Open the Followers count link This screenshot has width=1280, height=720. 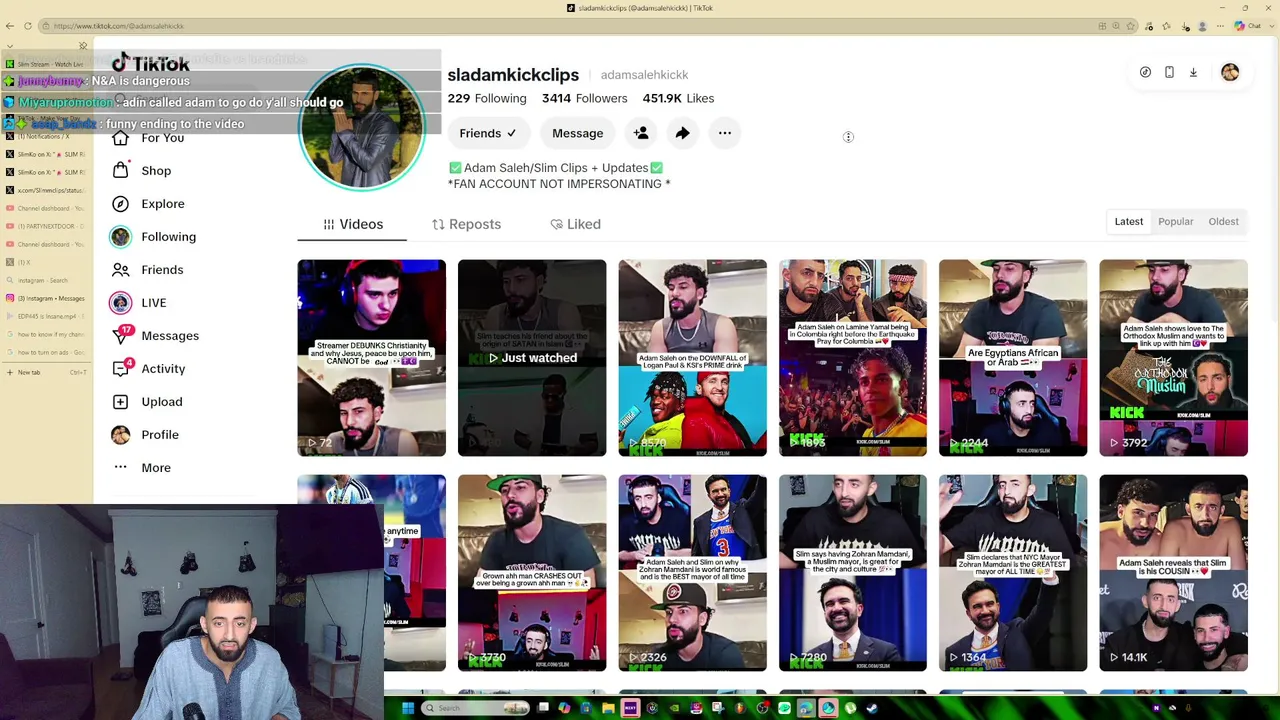(x=585, y=98)
